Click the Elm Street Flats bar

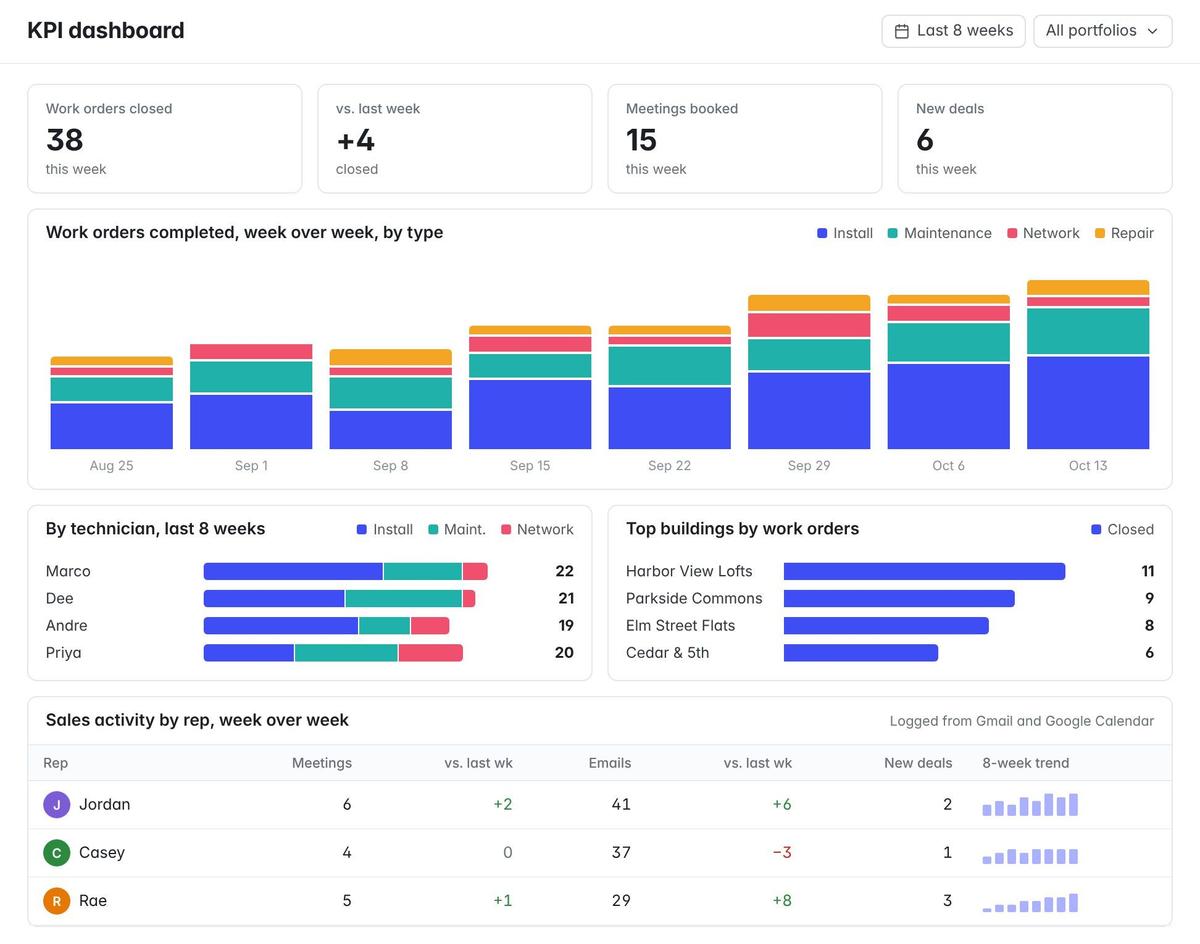886,625
